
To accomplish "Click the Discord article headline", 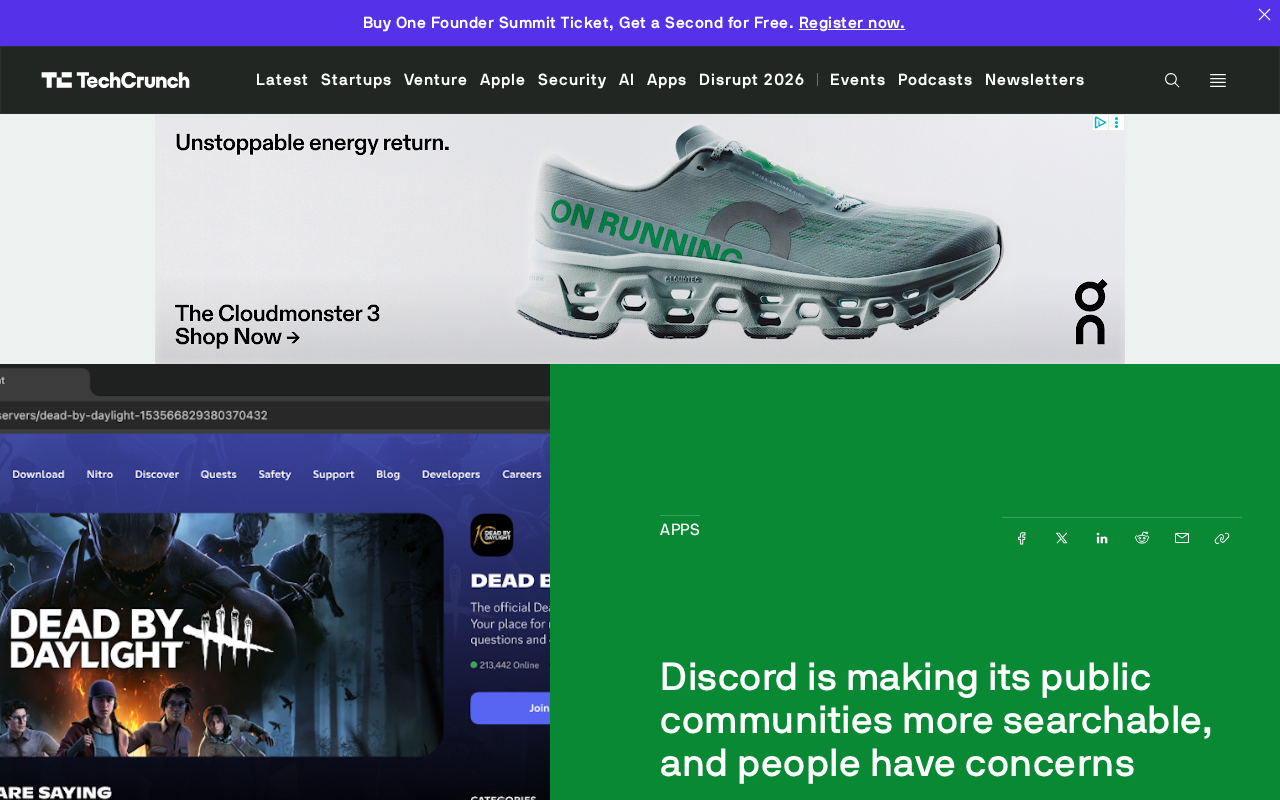I will pos(936,720).
